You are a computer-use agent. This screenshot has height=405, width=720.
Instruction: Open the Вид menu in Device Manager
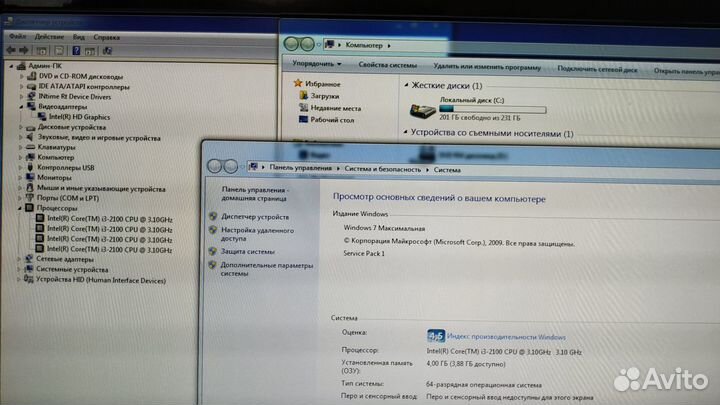(79, 37)
